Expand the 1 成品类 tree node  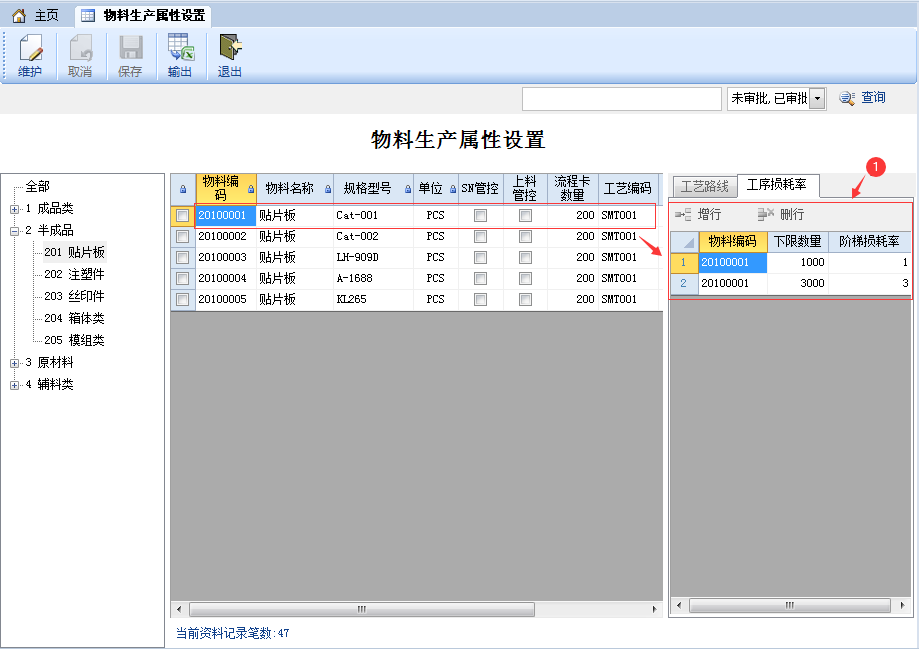(14, 209)
